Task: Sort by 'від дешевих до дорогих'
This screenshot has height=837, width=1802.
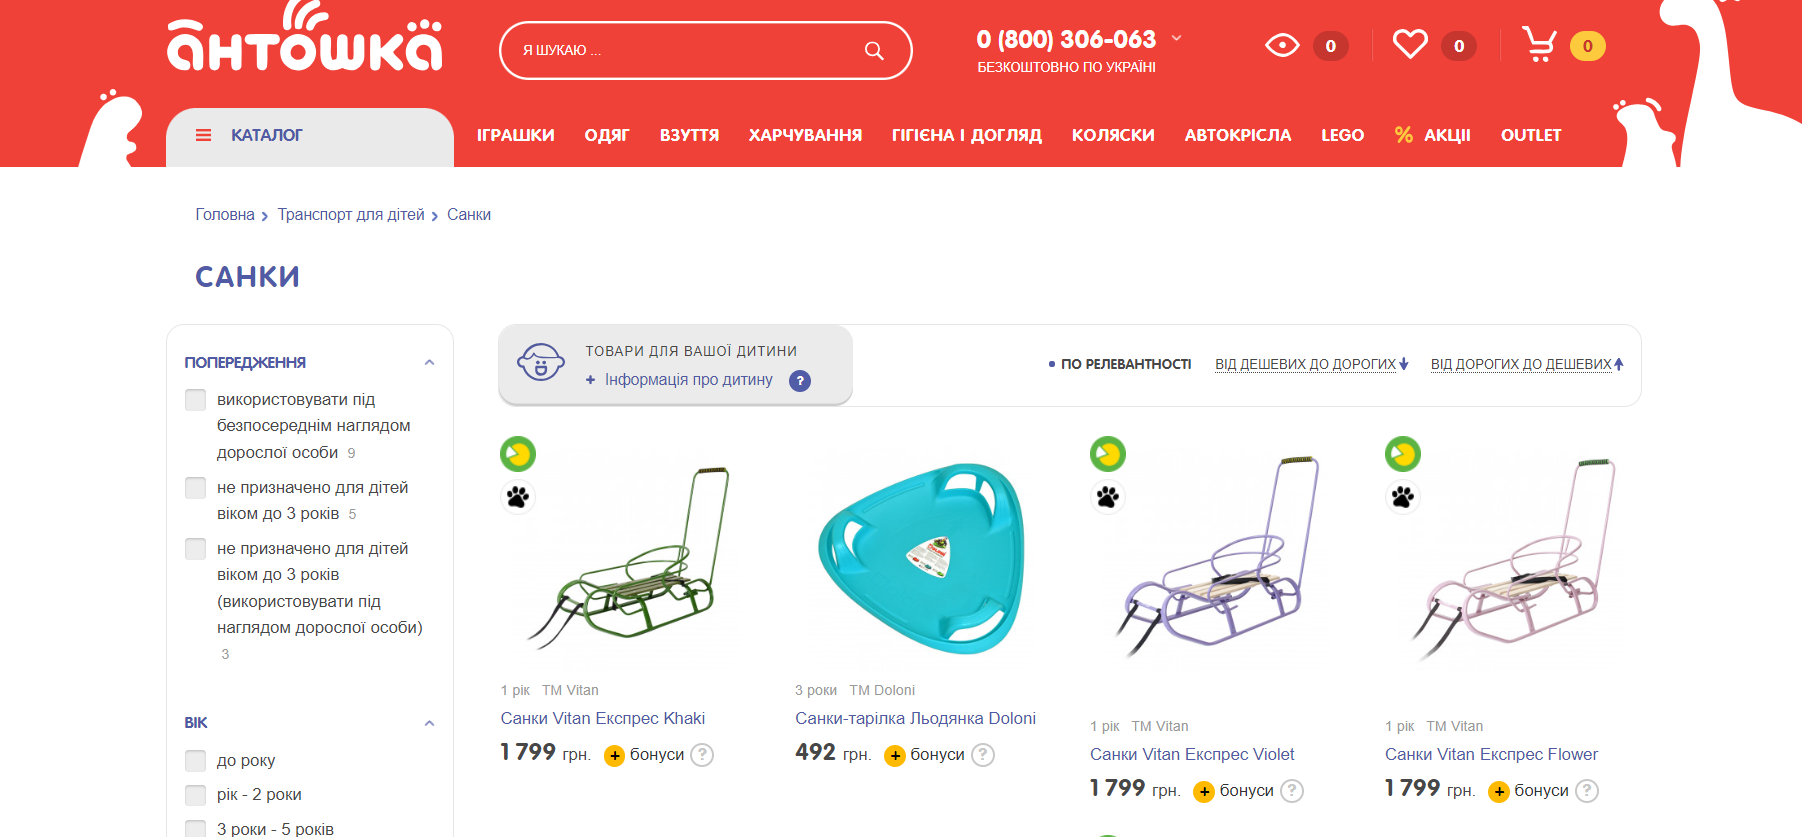Action: click(x=1310, y=364)
